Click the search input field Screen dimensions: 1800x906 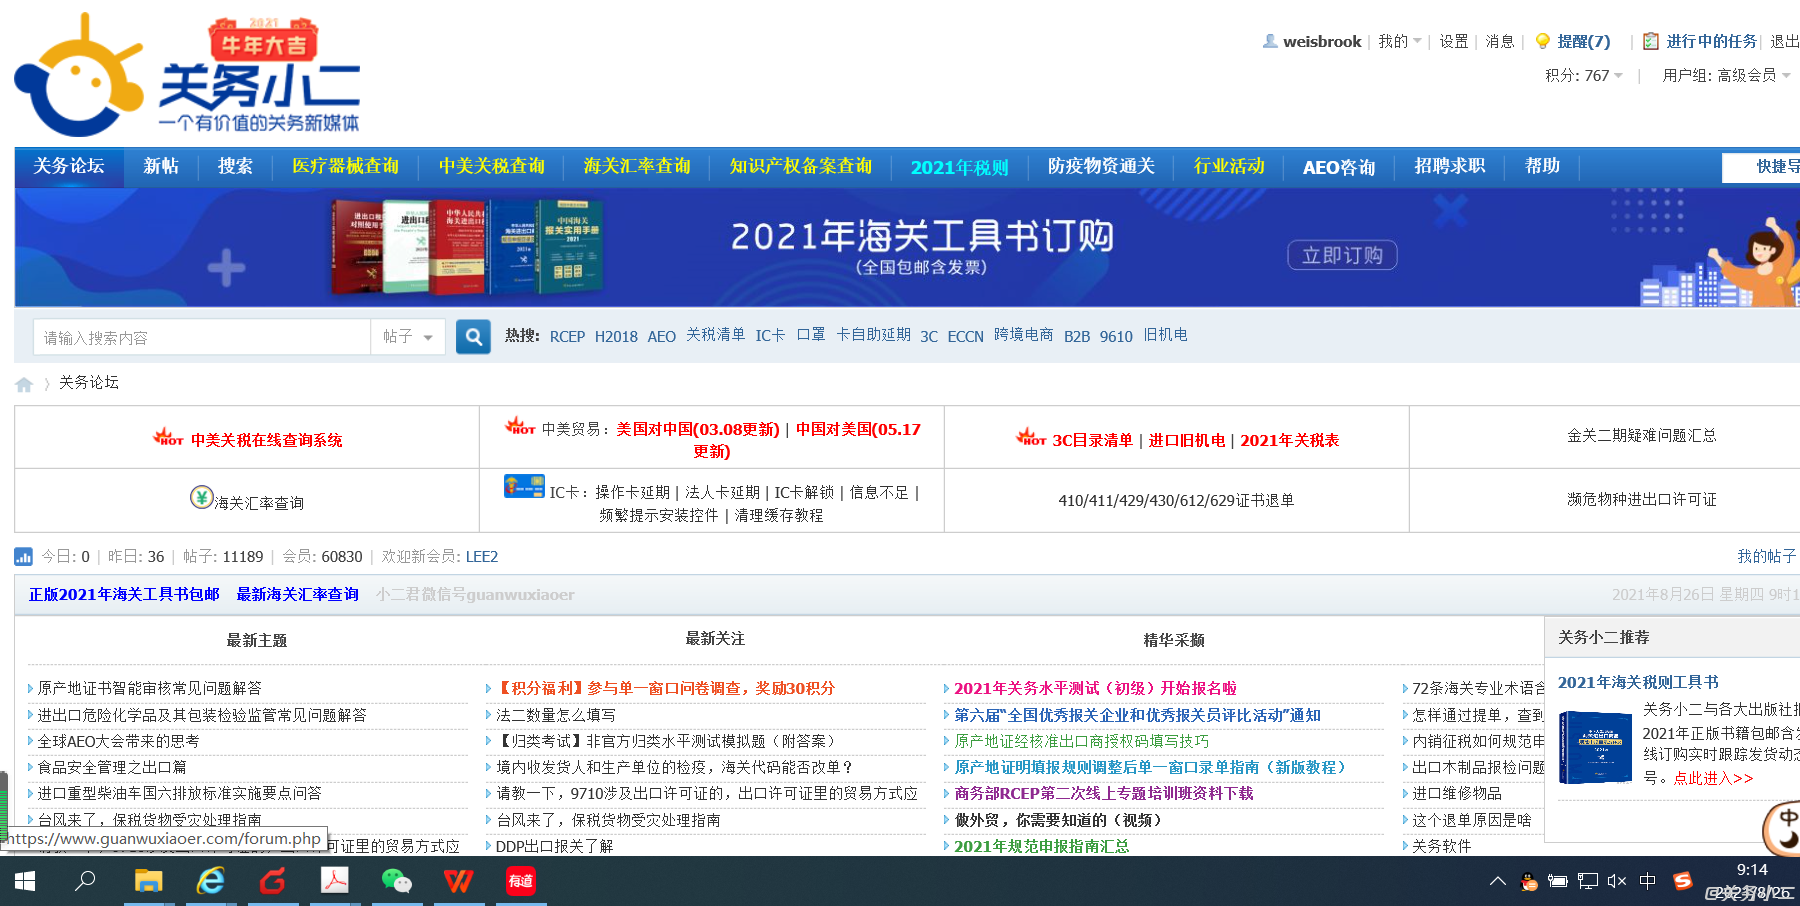click(202, 337)
